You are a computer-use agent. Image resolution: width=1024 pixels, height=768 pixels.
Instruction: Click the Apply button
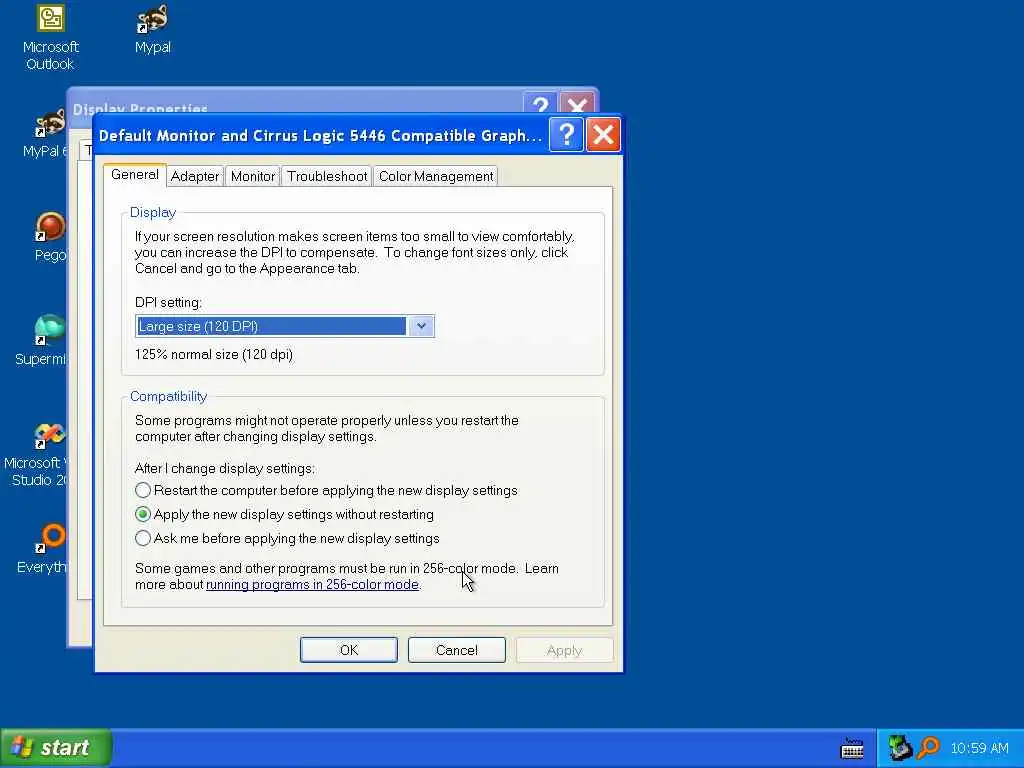pos(564,650)
